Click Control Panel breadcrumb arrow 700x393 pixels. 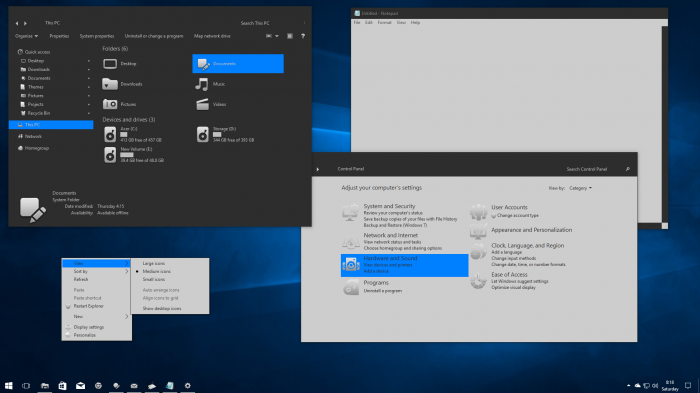[x=318, y=169]
